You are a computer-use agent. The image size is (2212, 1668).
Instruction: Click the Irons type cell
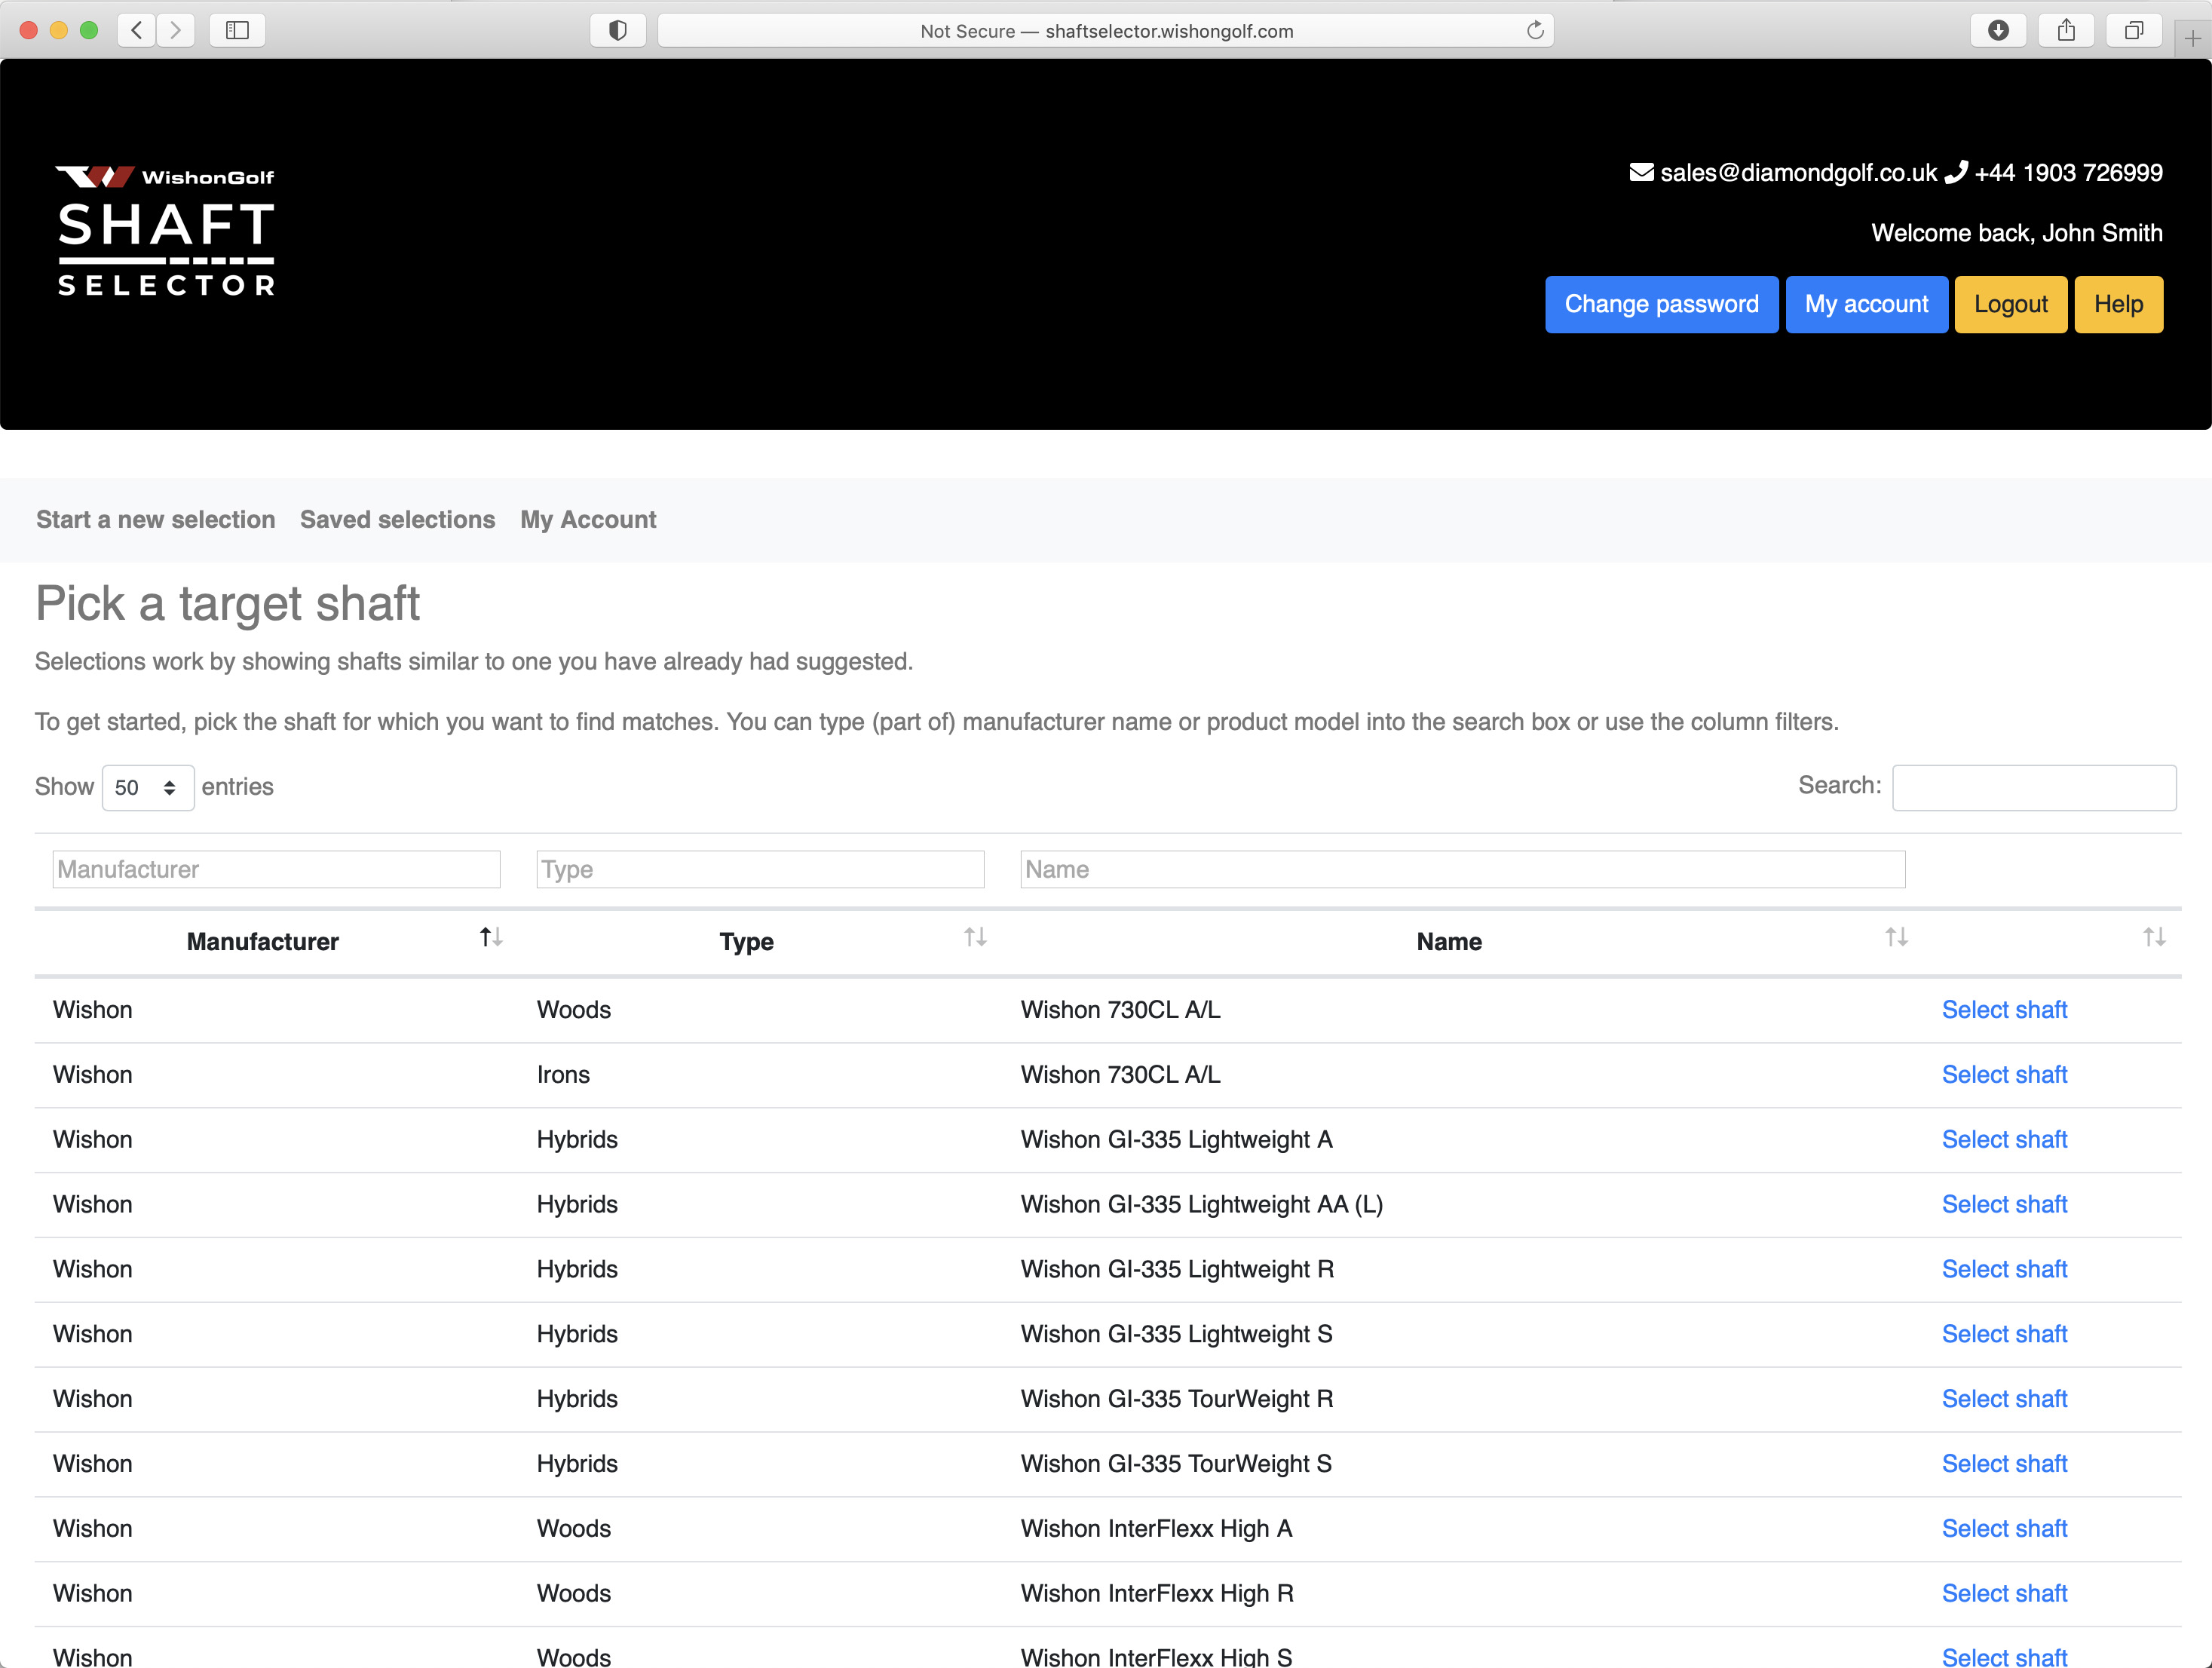pos(563,1074)
